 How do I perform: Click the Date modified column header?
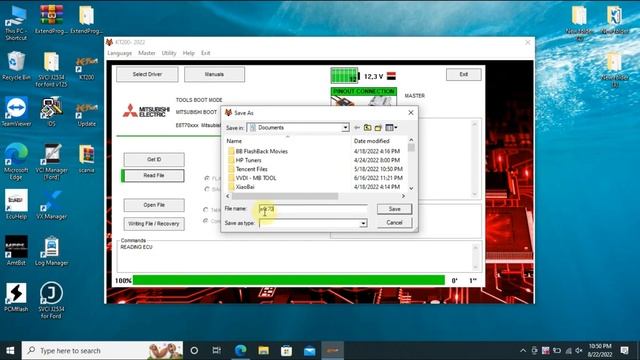point(371,141)
